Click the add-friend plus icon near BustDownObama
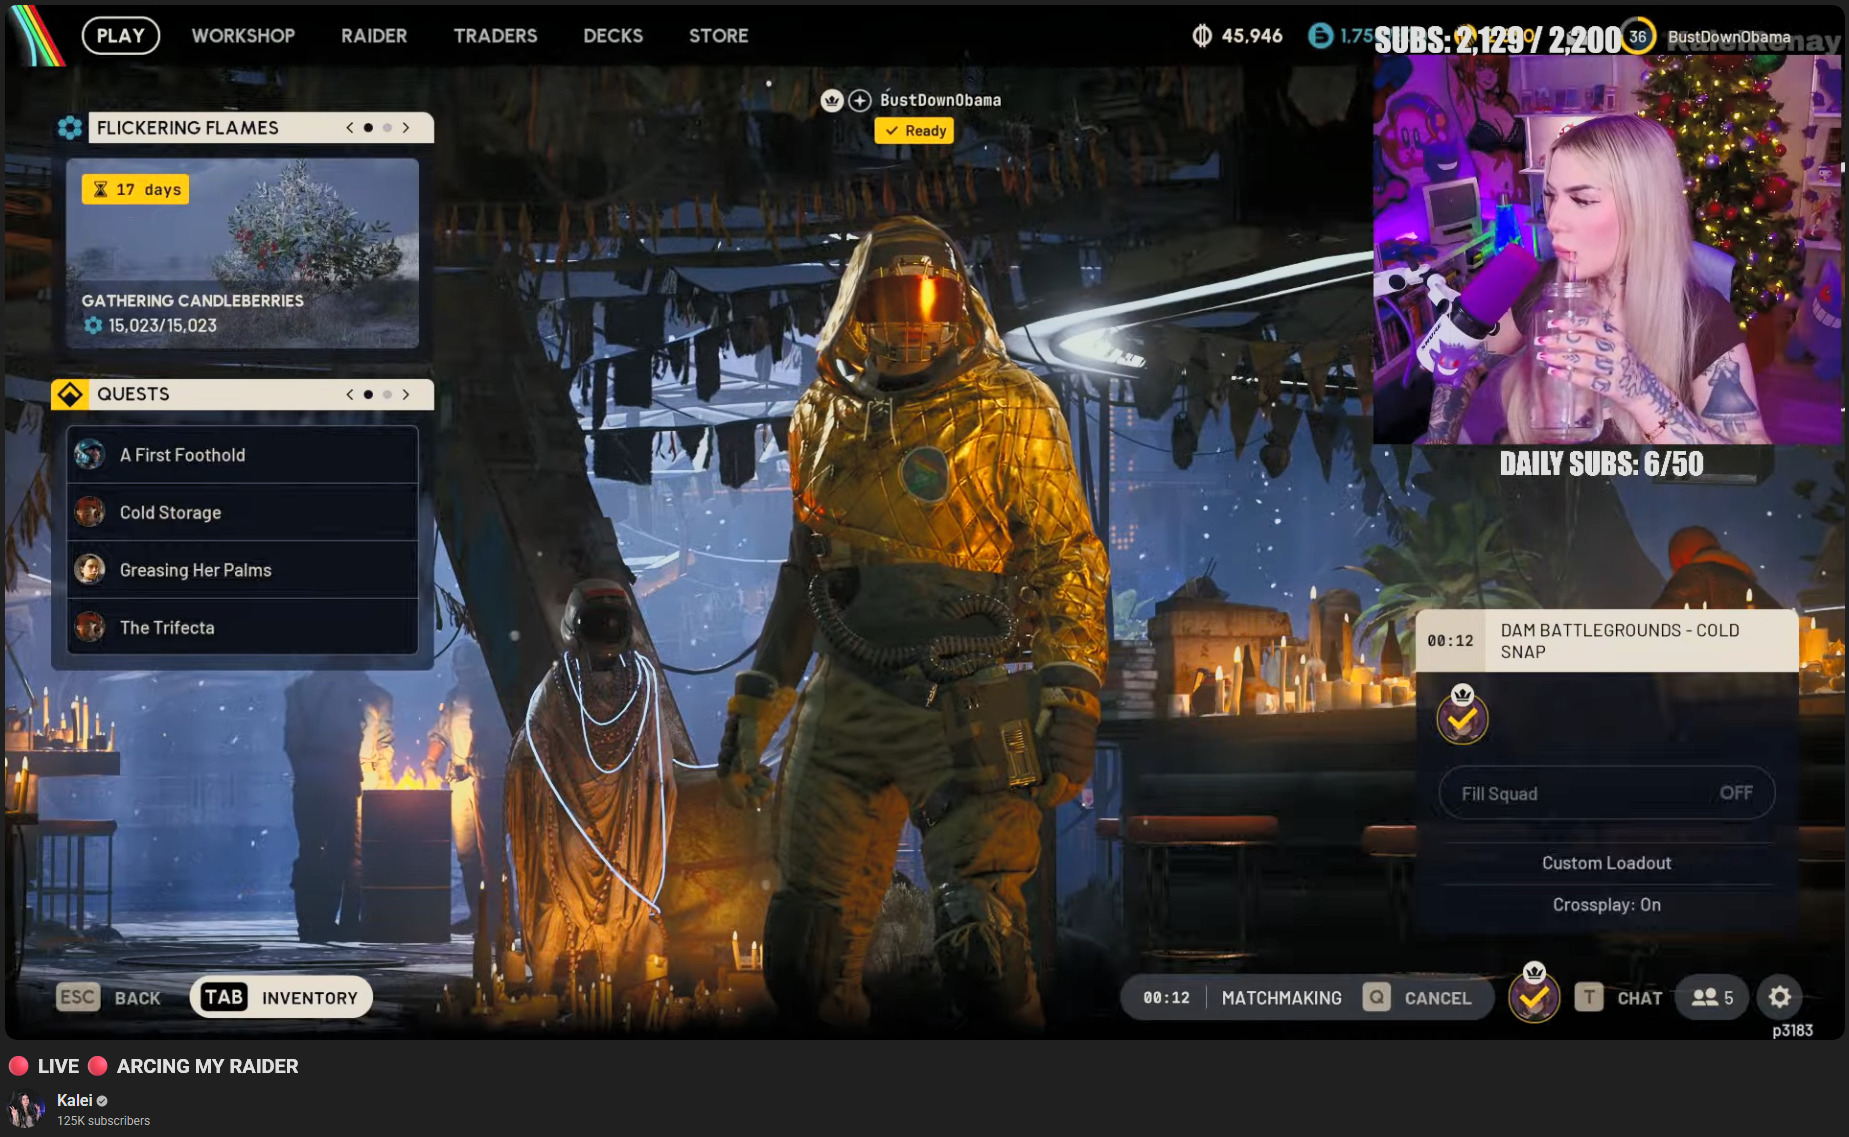Viewport: 1849px width, 1137px height. [x=860, y=100]
